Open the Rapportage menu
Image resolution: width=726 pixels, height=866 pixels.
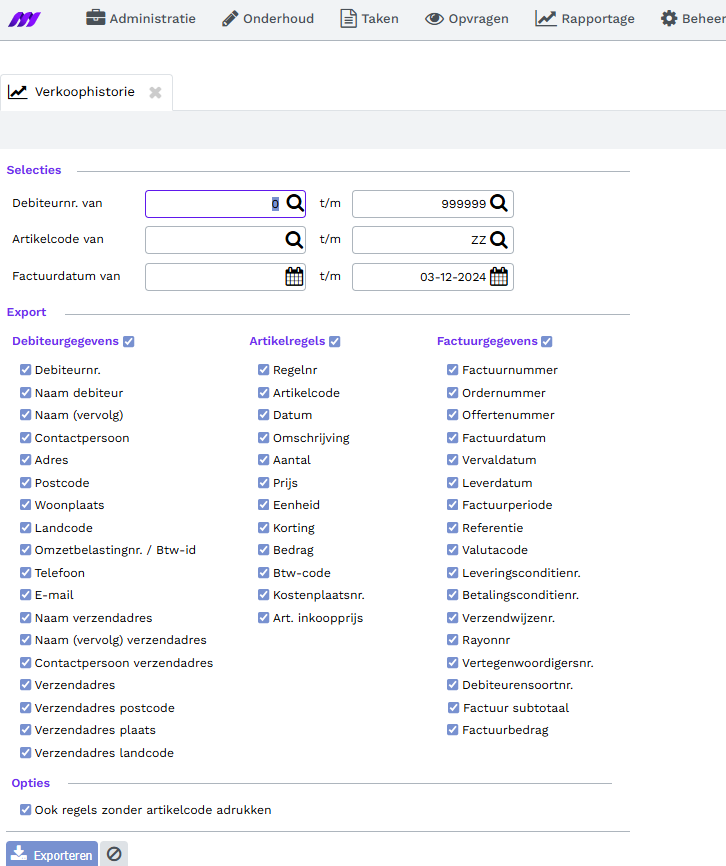[x=585, y=19]
